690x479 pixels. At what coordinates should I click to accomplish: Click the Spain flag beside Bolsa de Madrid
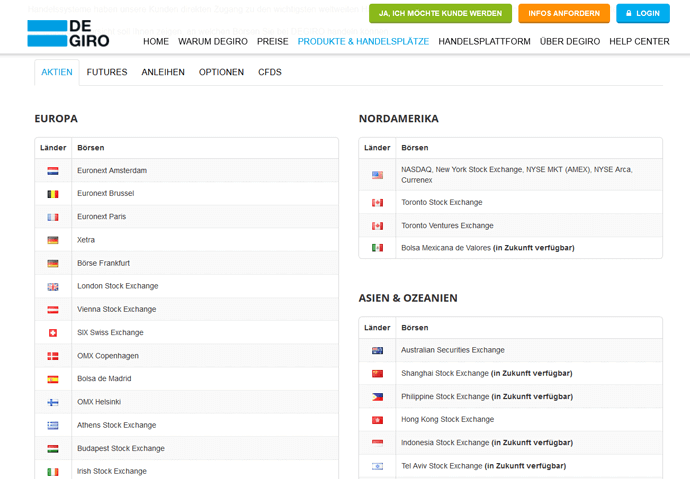(x=53, y=379)
